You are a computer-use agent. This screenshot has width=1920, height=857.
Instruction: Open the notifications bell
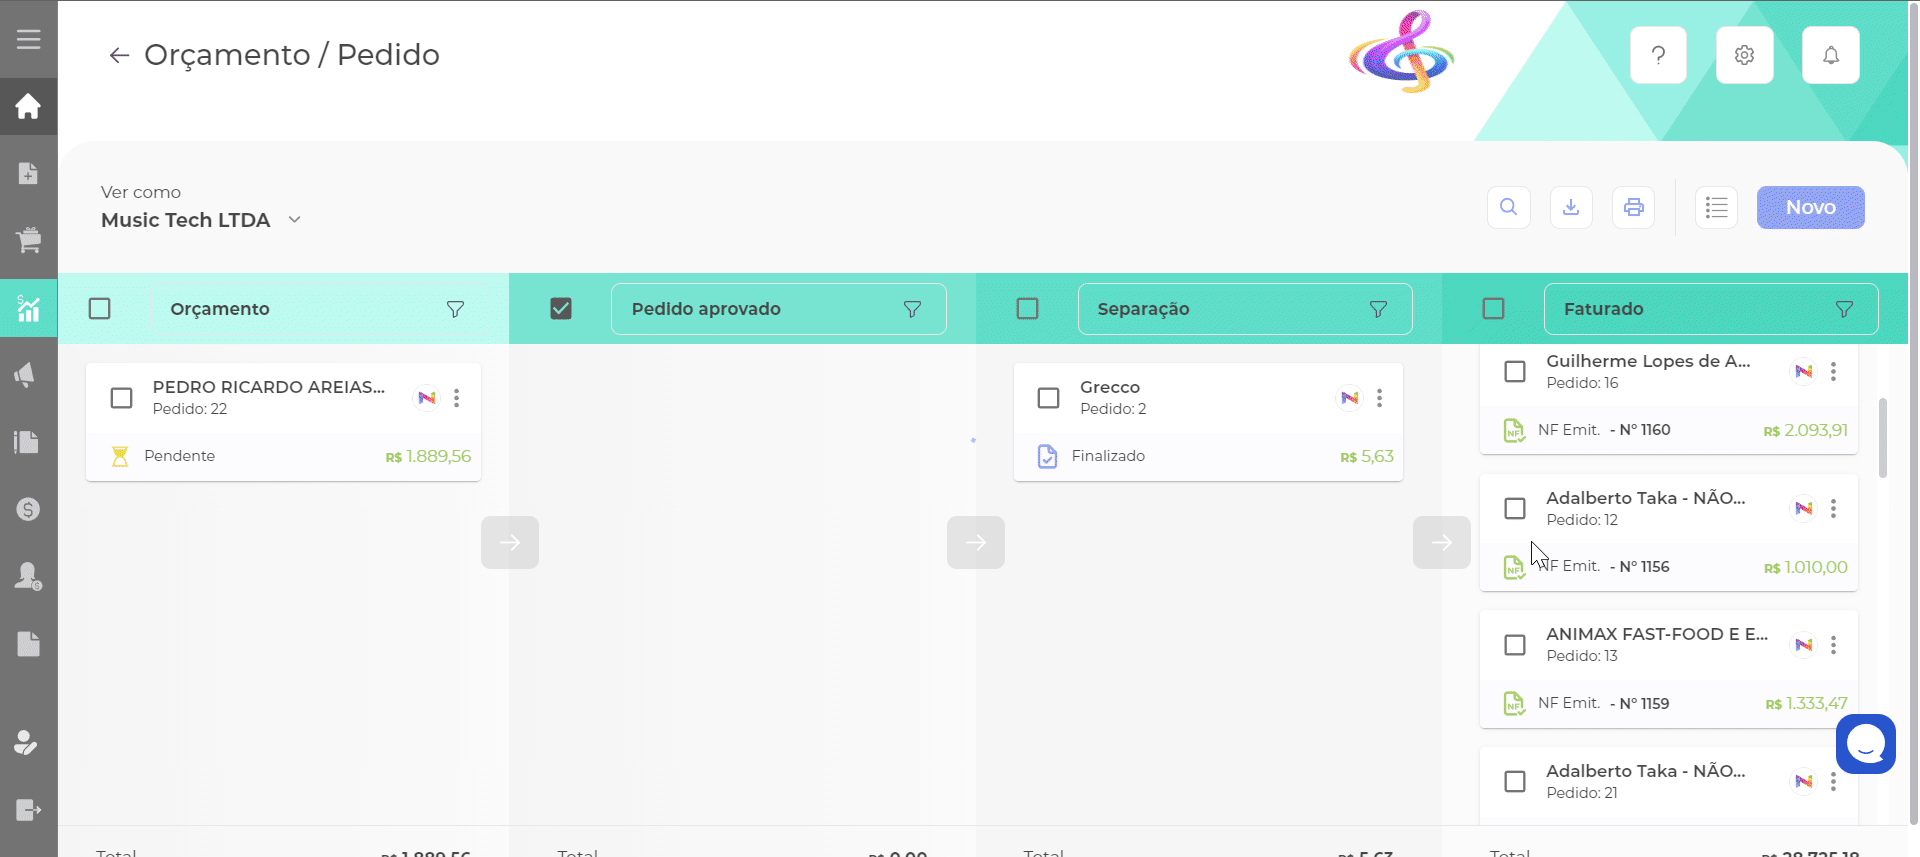[1830, 55]
